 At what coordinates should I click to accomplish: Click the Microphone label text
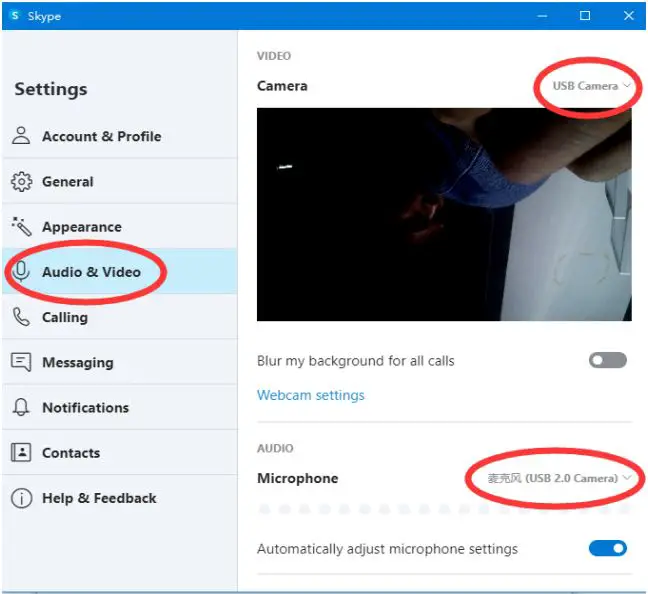298,478
